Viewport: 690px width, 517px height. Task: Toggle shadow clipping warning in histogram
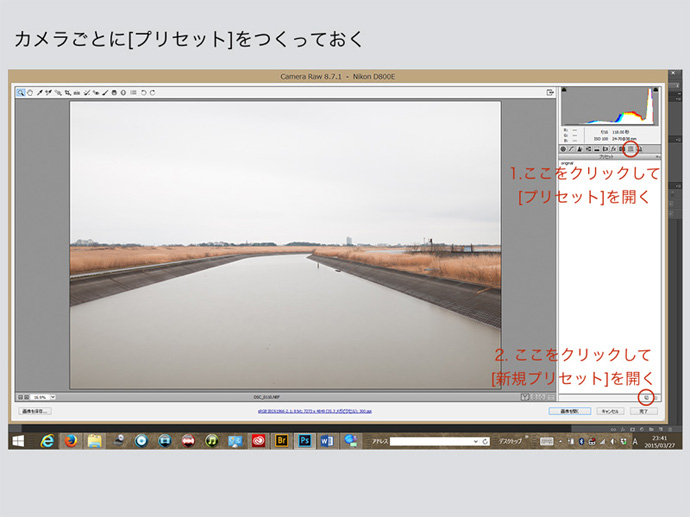pos(564,90)
